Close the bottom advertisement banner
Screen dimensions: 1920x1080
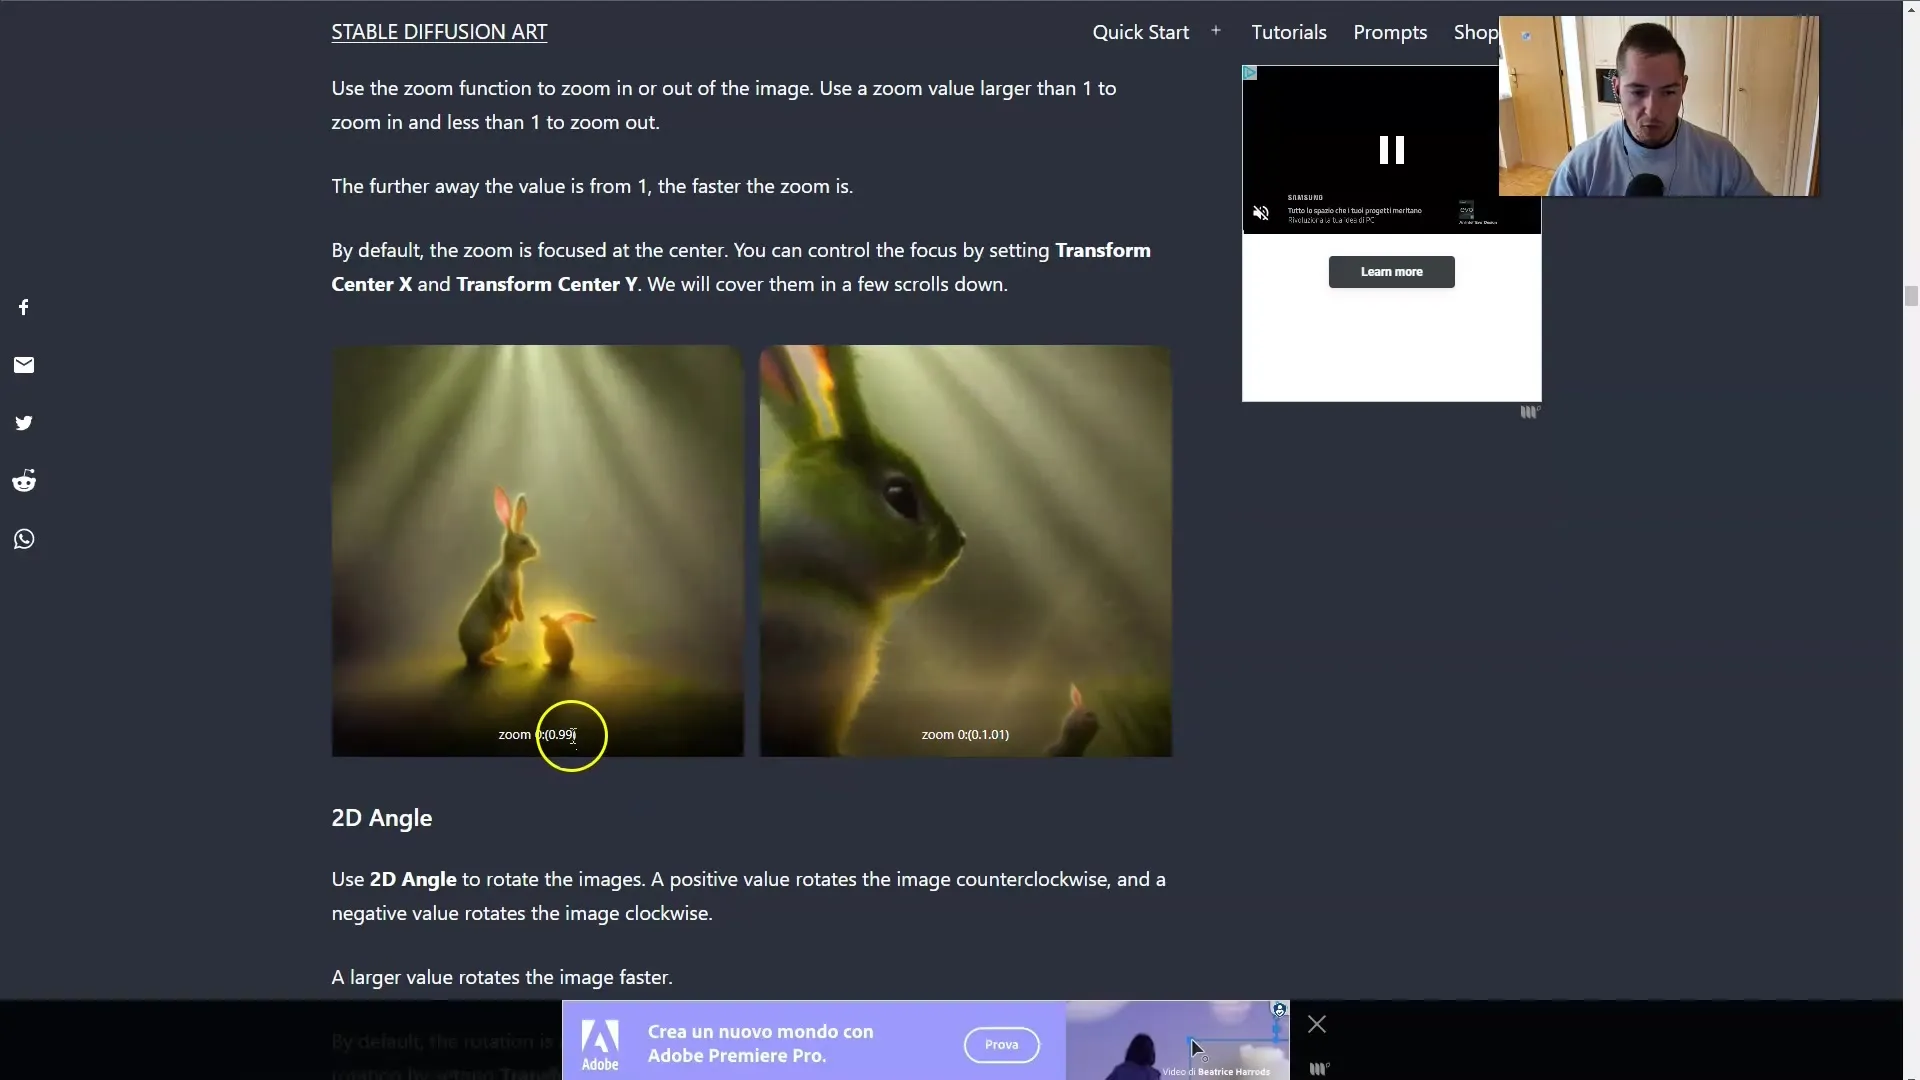(x=1316, y=1023)
